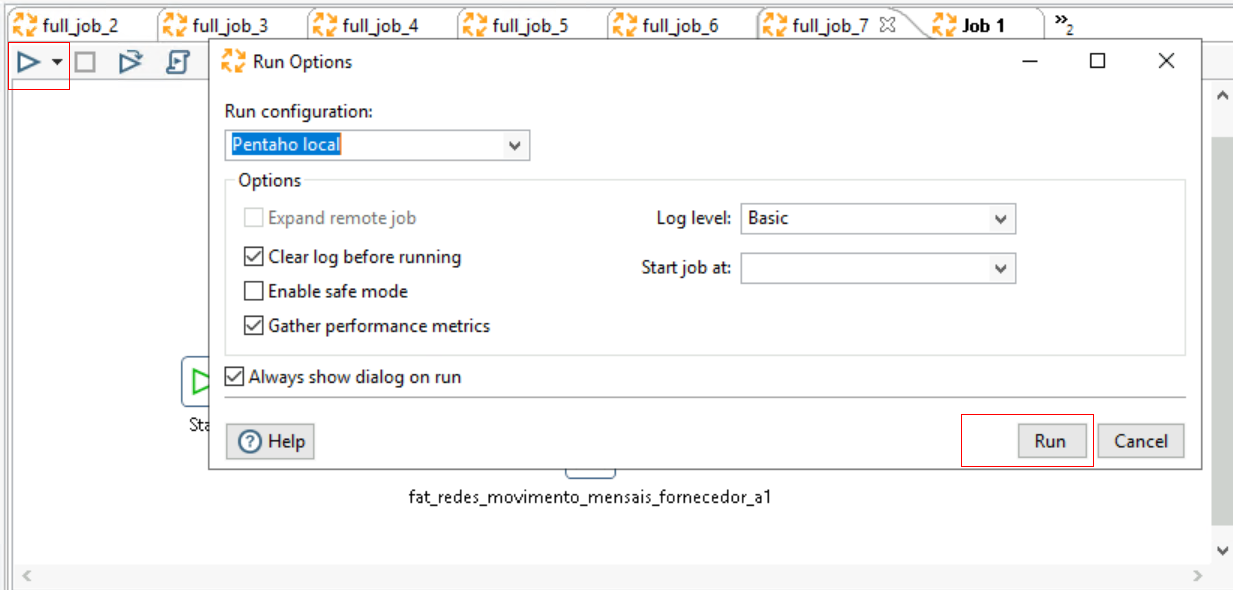Start the job with the Run toolbar icon
Screen dimensions: 1233x590
pyautogui.click(x=29, y=63)
